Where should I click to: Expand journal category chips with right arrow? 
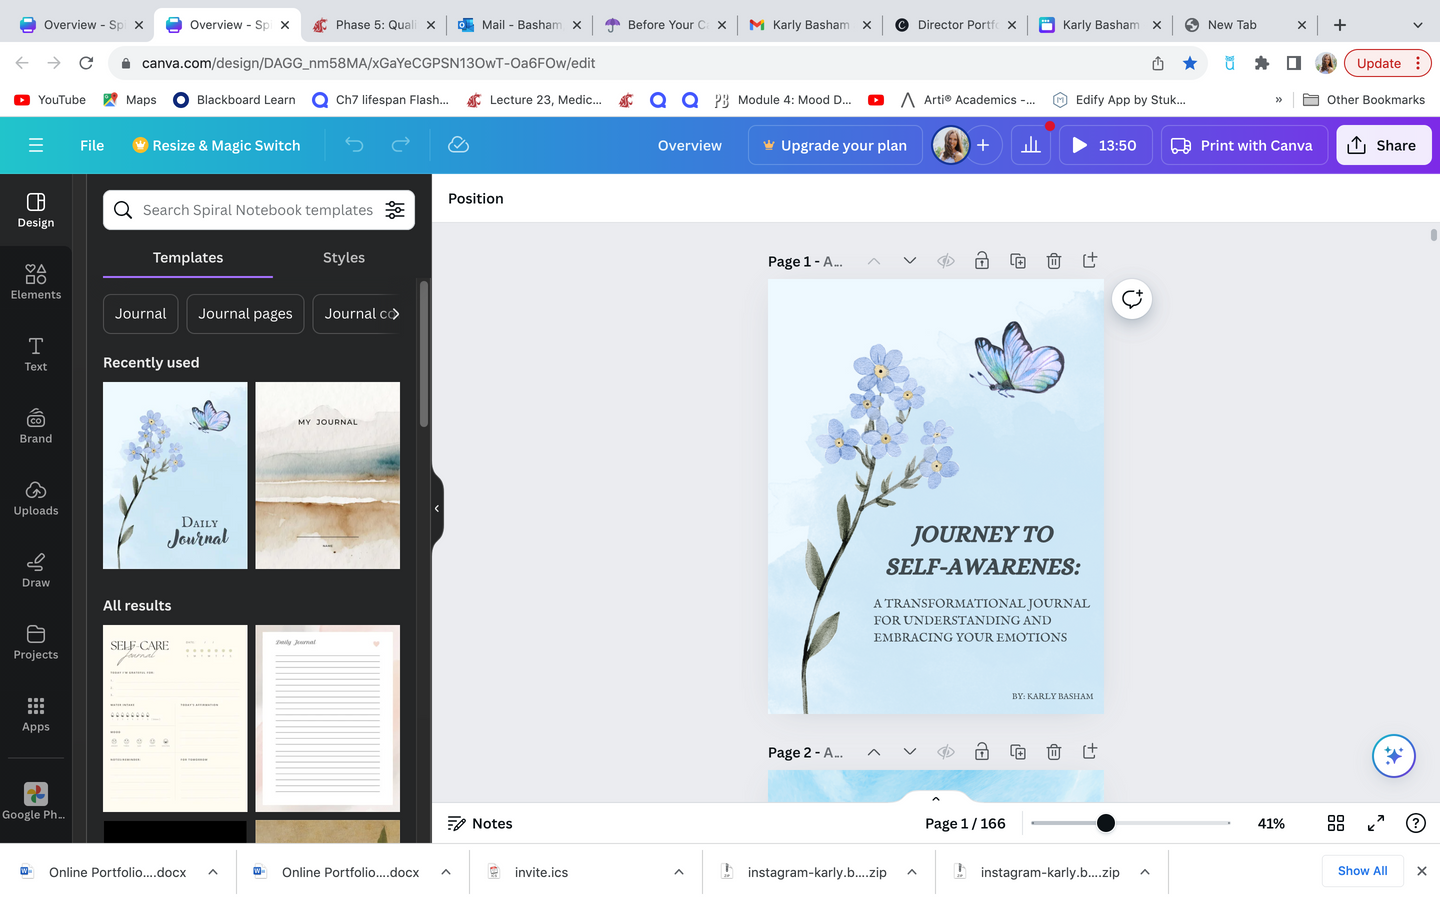(x=395, y=314)
